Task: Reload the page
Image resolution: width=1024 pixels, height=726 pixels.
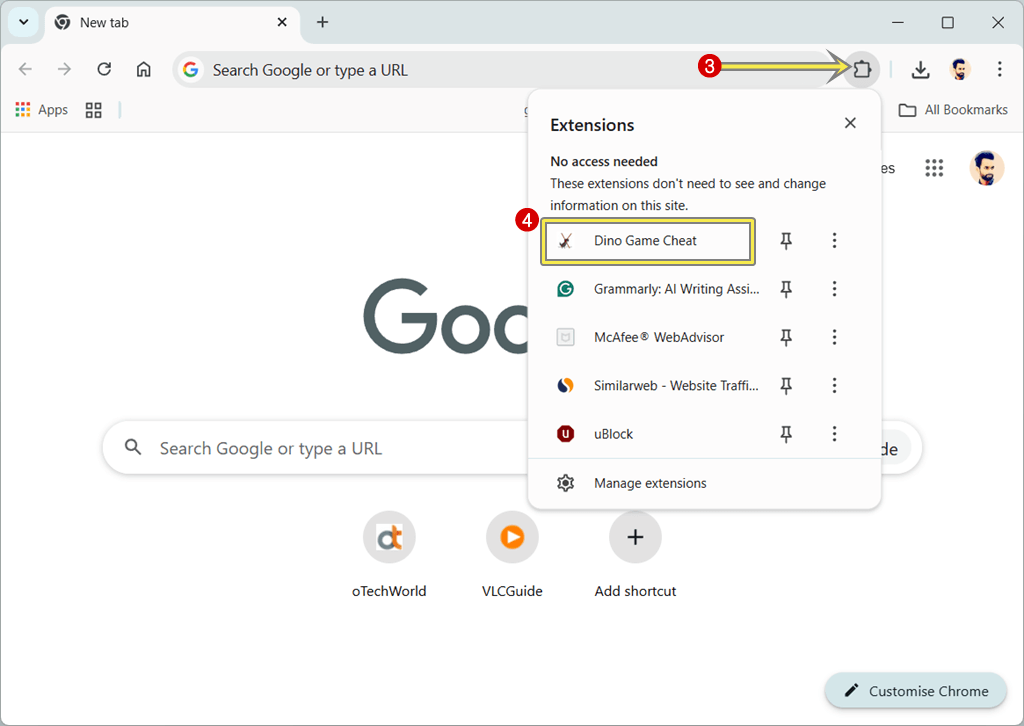Action: 104,69
